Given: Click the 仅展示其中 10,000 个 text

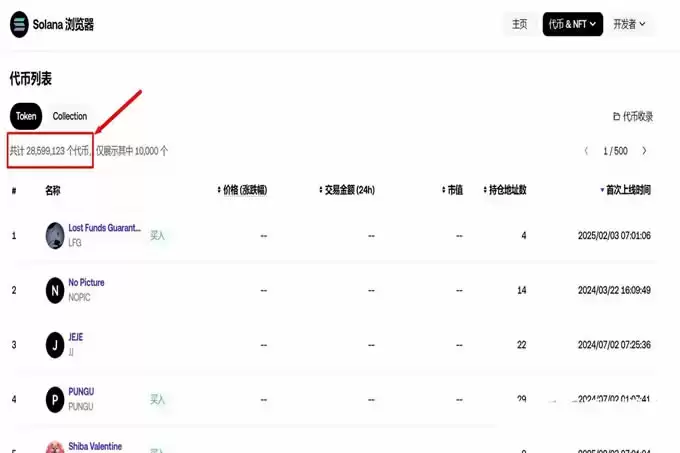Looking at the screenshot, I should tap(132, 151).
